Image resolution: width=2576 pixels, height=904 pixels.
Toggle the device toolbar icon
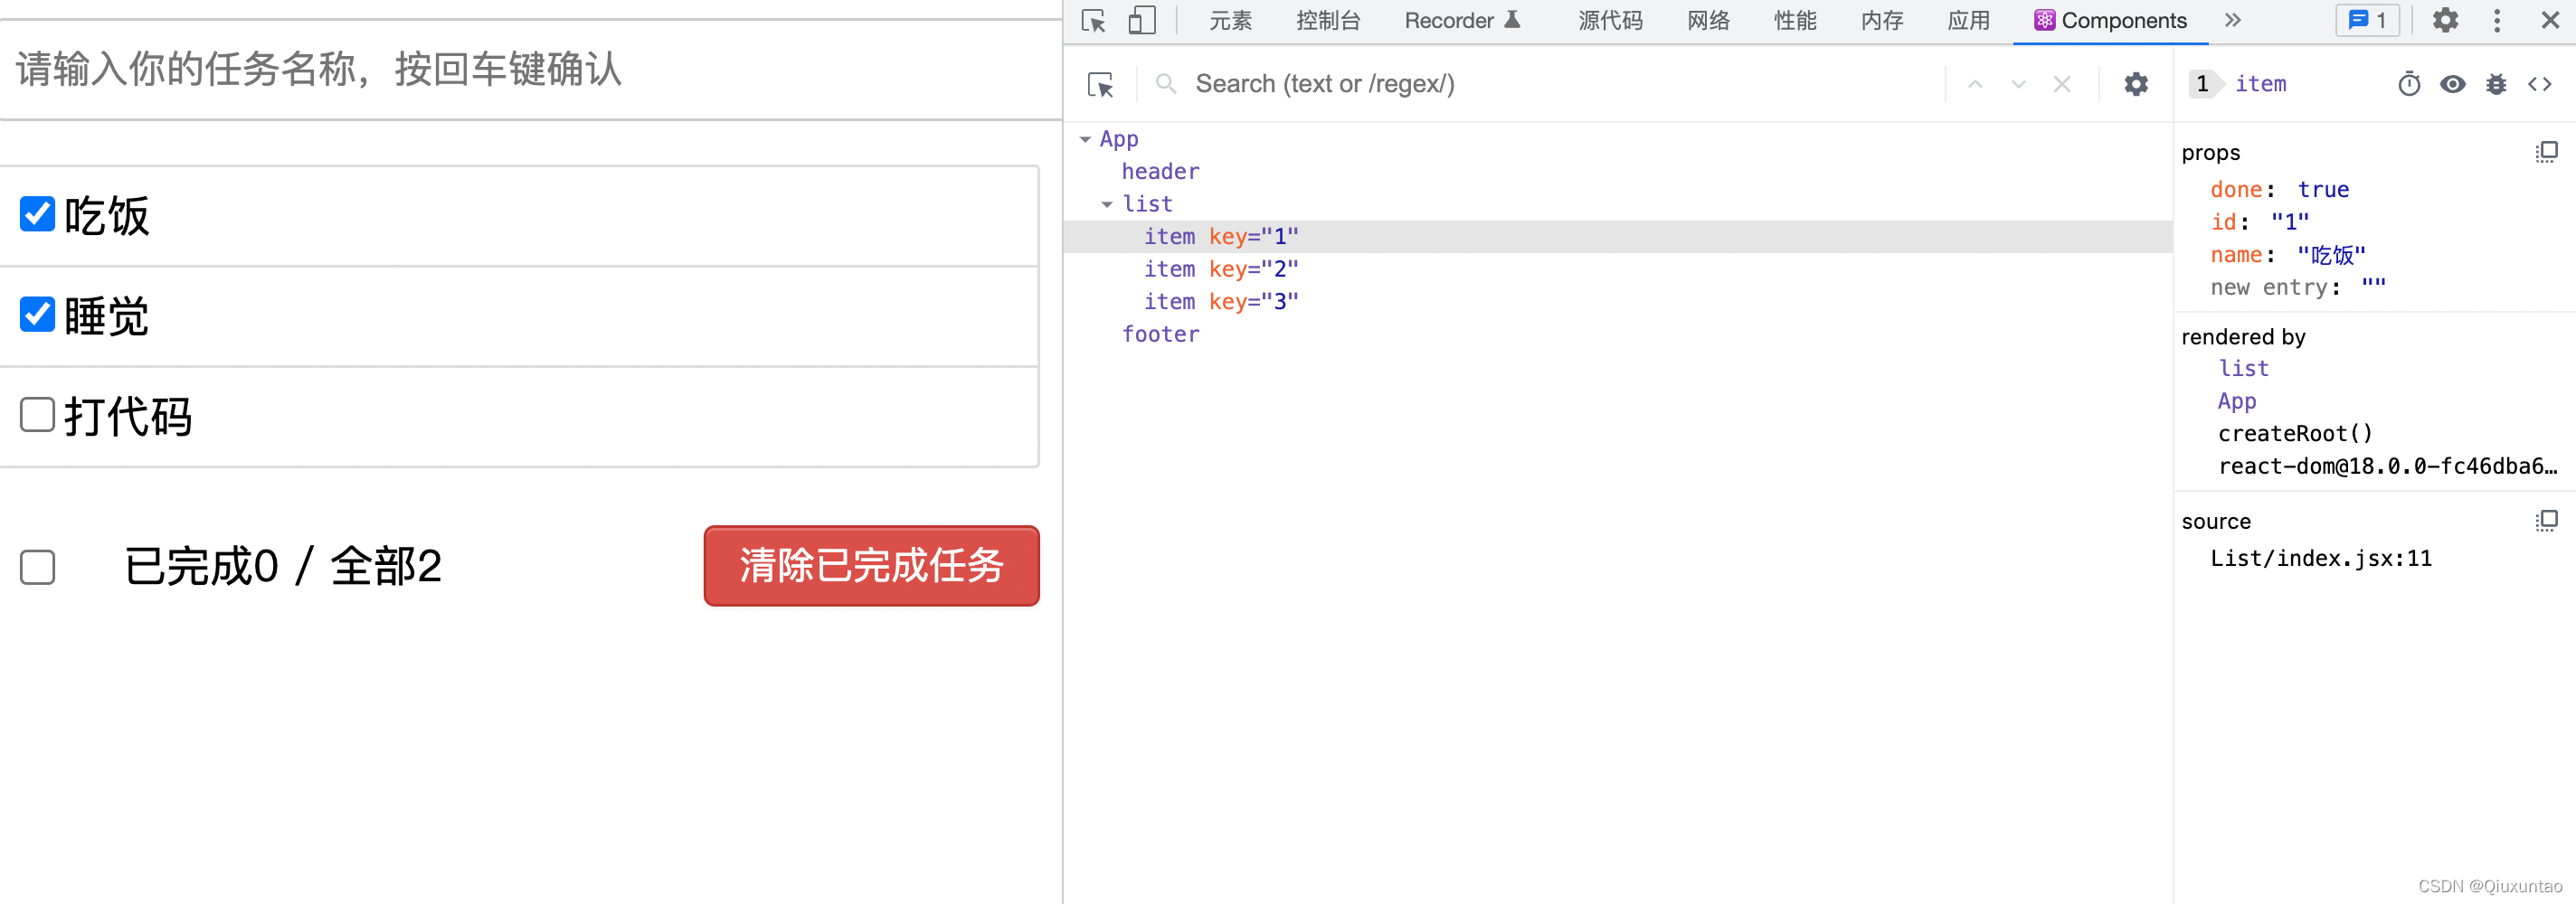[x=1142, y=21]
